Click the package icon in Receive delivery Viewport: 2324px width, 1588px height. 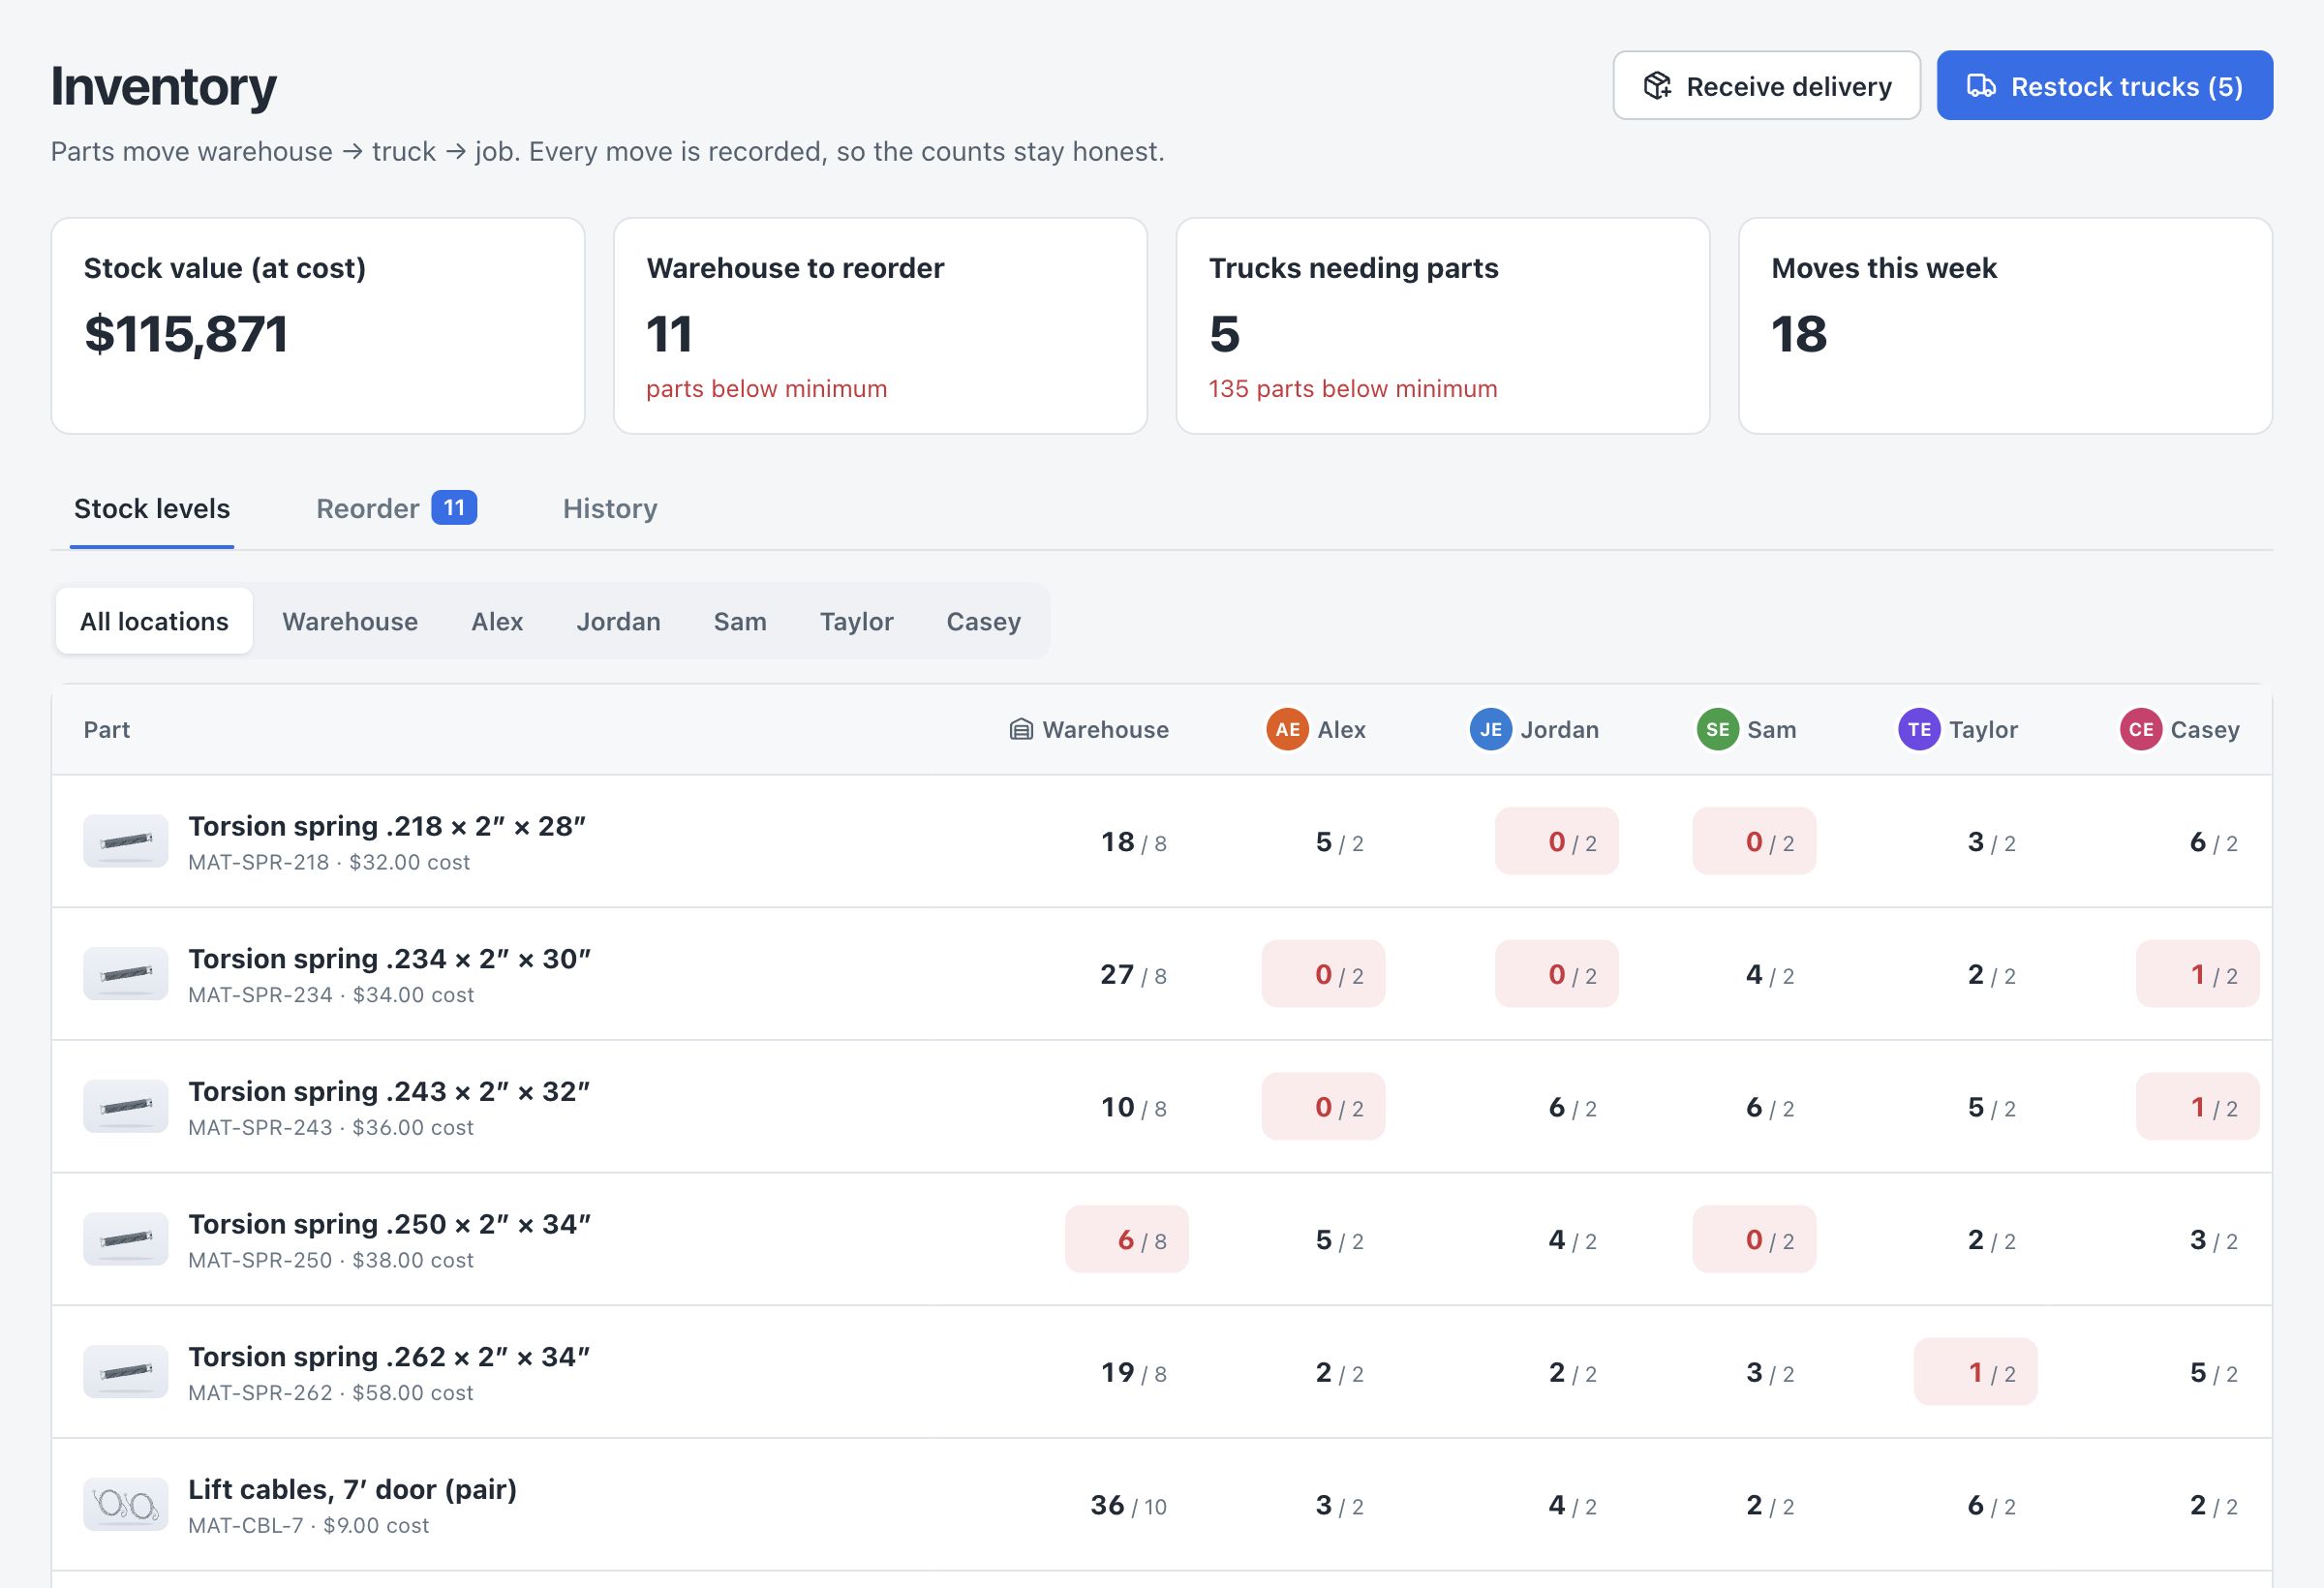click(x=1657, y=86)
